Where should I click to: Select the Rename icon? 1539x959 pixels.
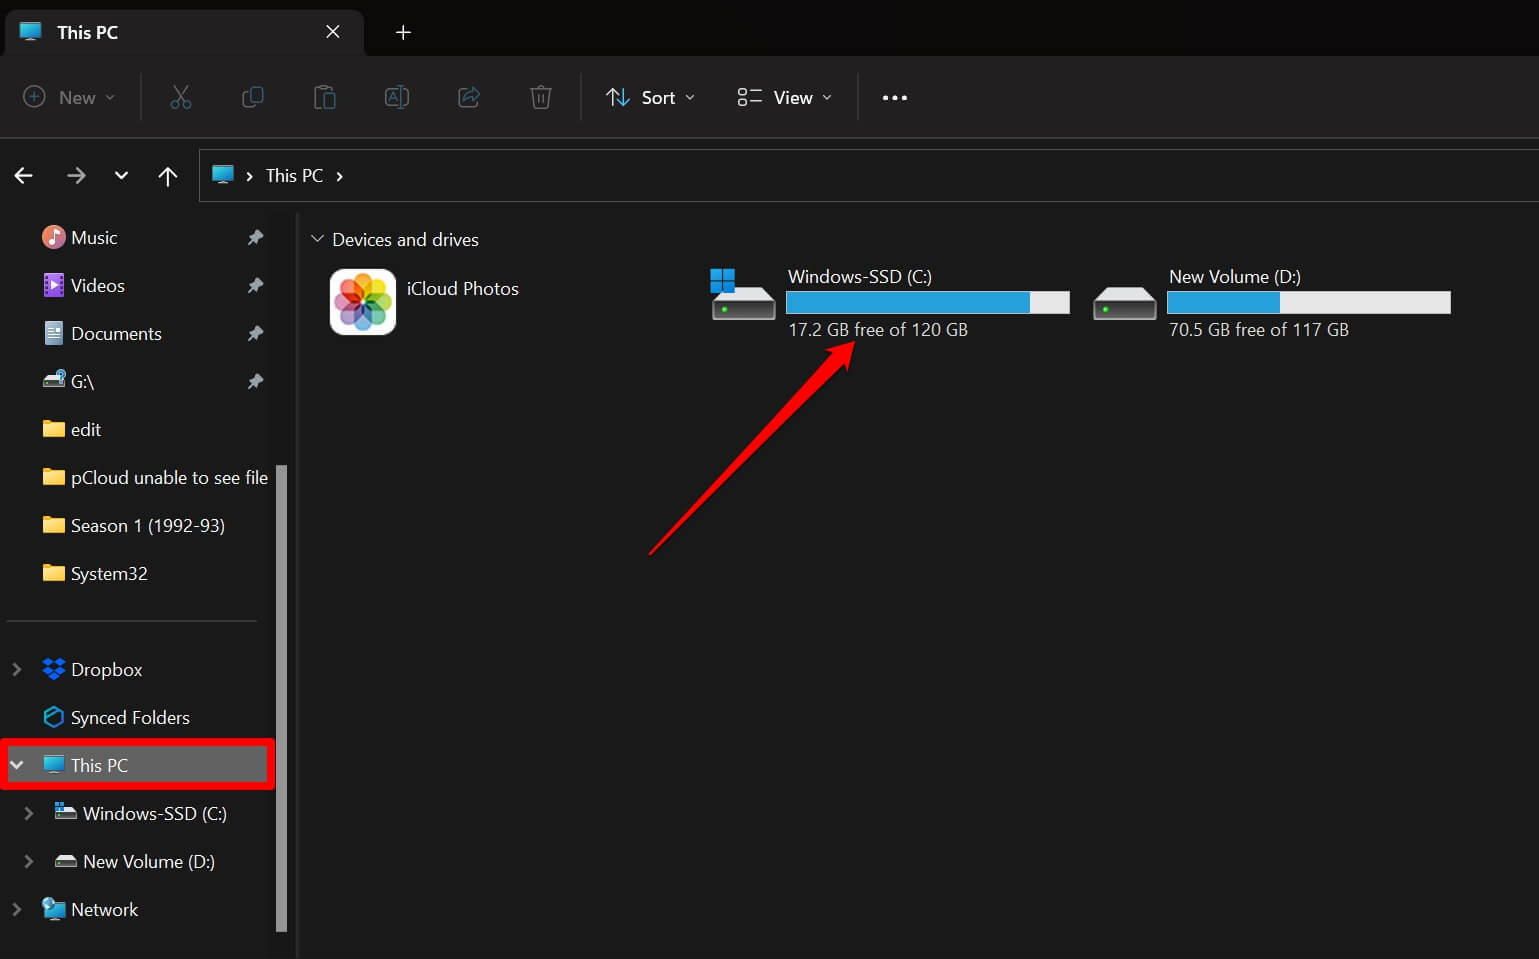(x=396, y=97)
